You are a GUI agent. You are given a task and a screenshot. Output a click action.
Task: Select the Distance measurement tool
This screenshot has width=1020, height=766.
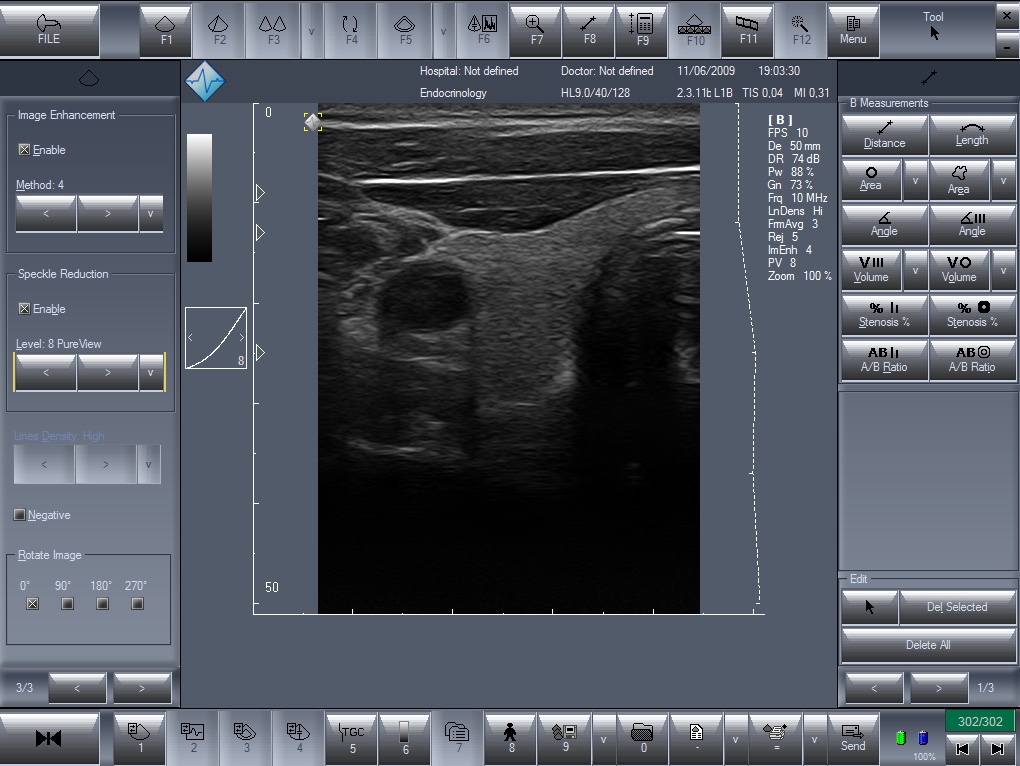coord(884,135)
